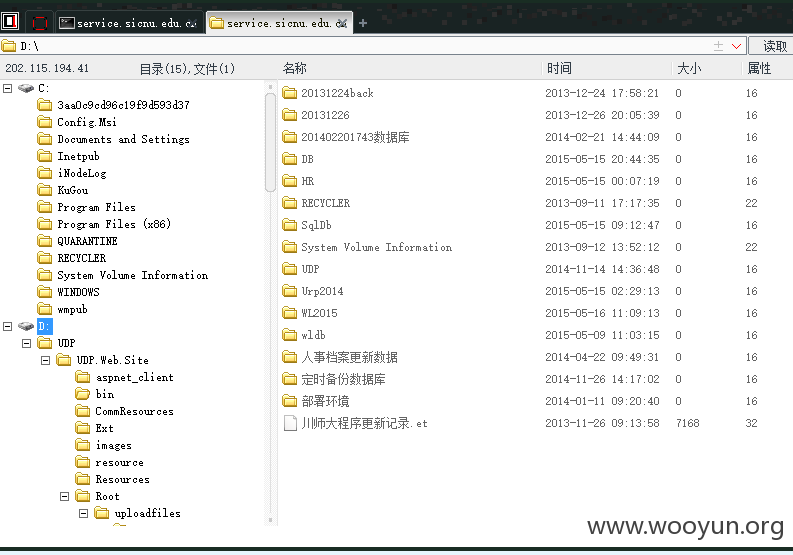Click the tree panel vertical scrollbar thumb
The height and width of the screenshot is (555, 793).
tap(270, 143)
